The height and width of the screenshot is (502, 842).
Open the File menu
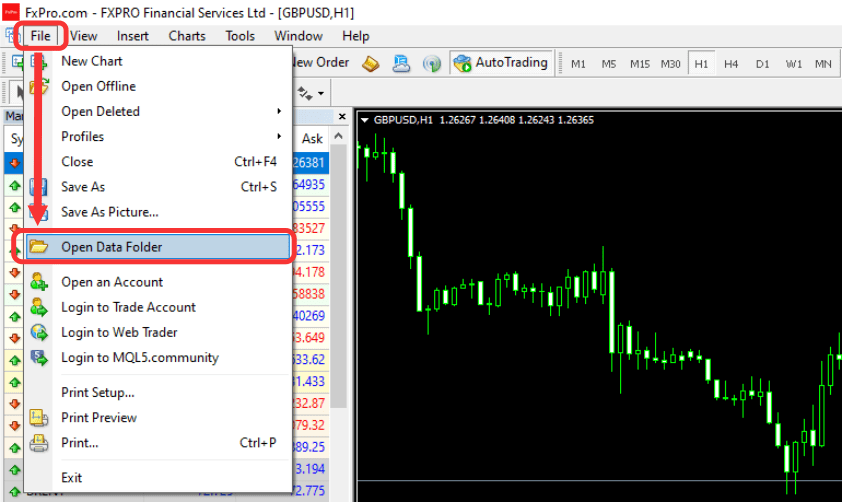(x=40, y=36)
